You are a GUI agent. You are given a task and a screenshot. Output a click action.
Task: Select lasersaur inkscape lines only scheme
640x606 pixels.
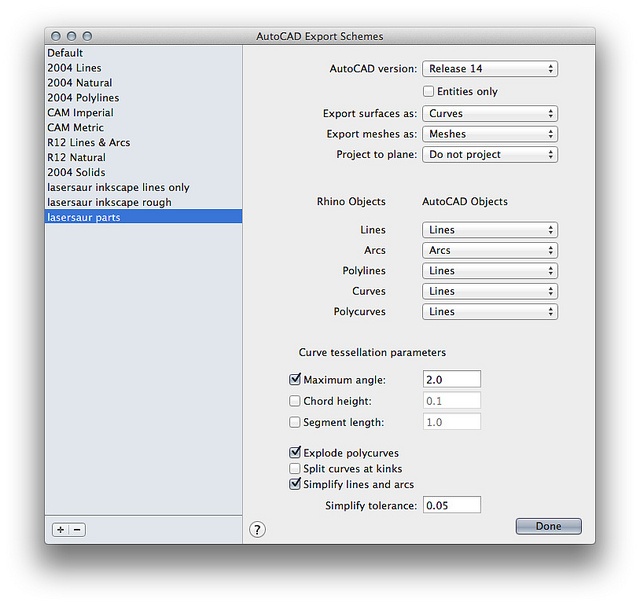point(143,187)
